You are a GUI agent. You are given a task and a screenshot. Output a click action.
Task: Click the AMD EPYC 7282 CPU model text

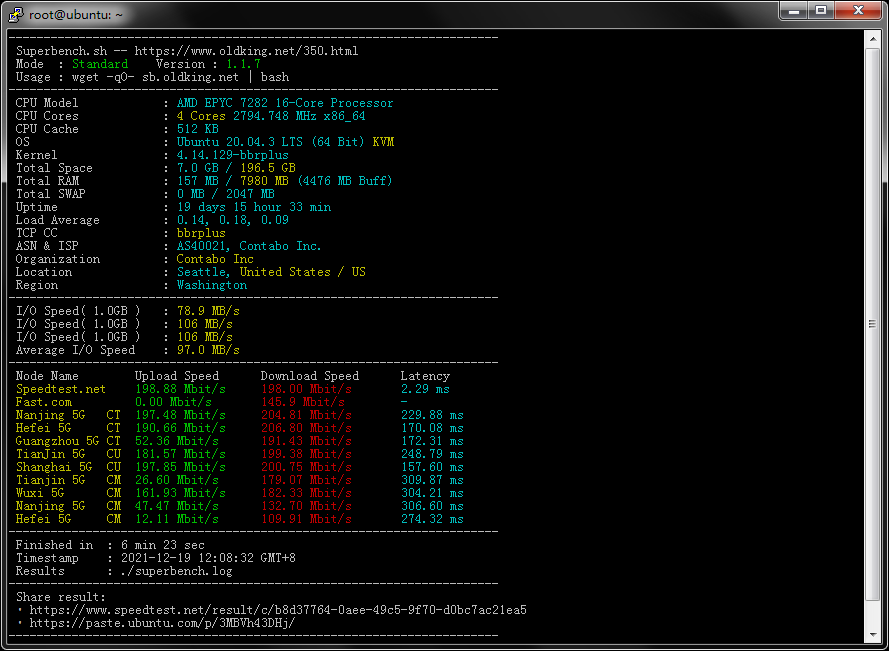[285, 103]
